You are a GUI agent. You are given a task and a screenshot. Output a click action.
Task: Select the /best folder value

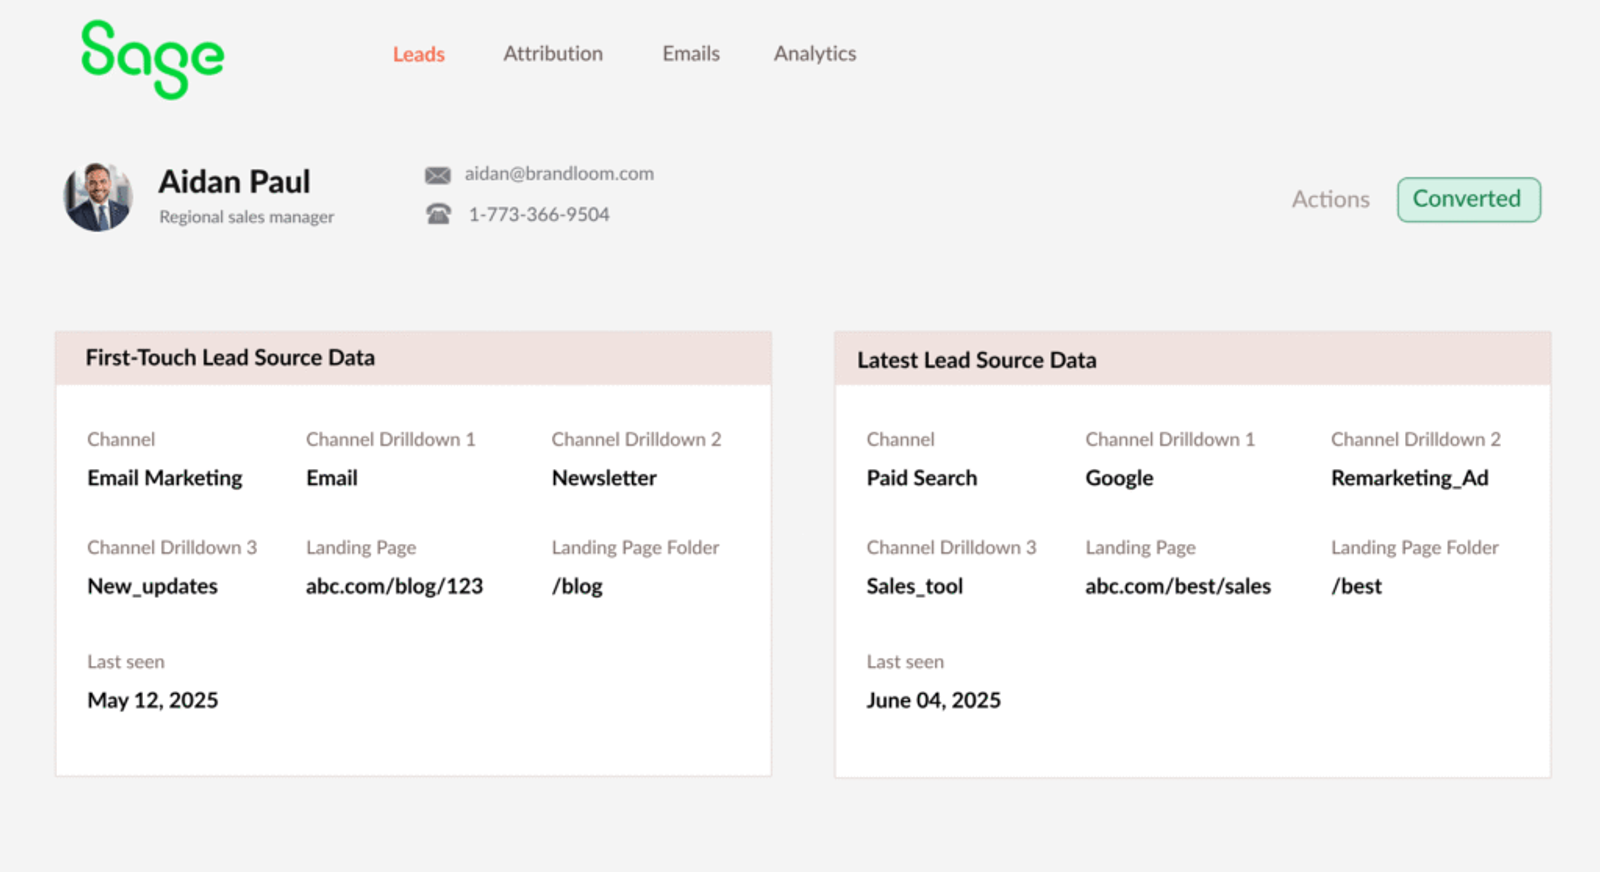(1356, 587)
